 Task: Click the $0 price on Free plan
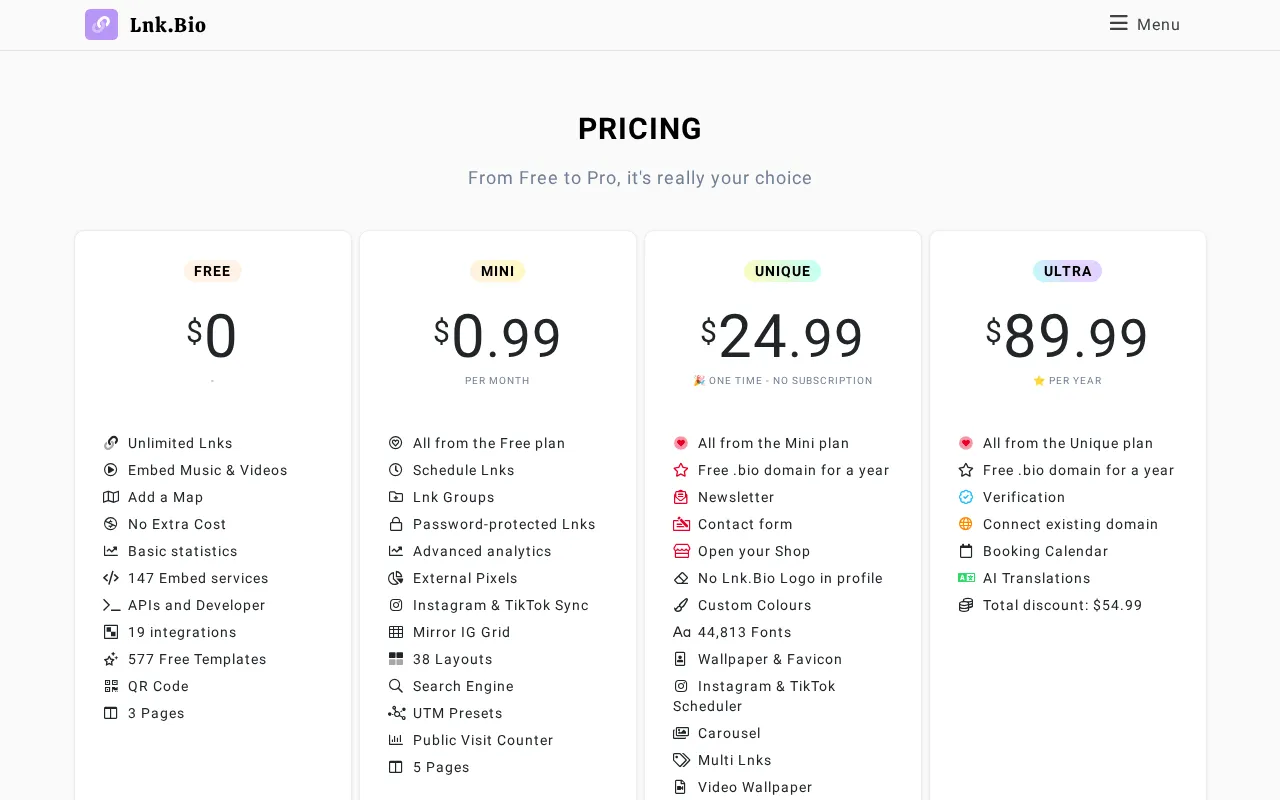[212, 336]
